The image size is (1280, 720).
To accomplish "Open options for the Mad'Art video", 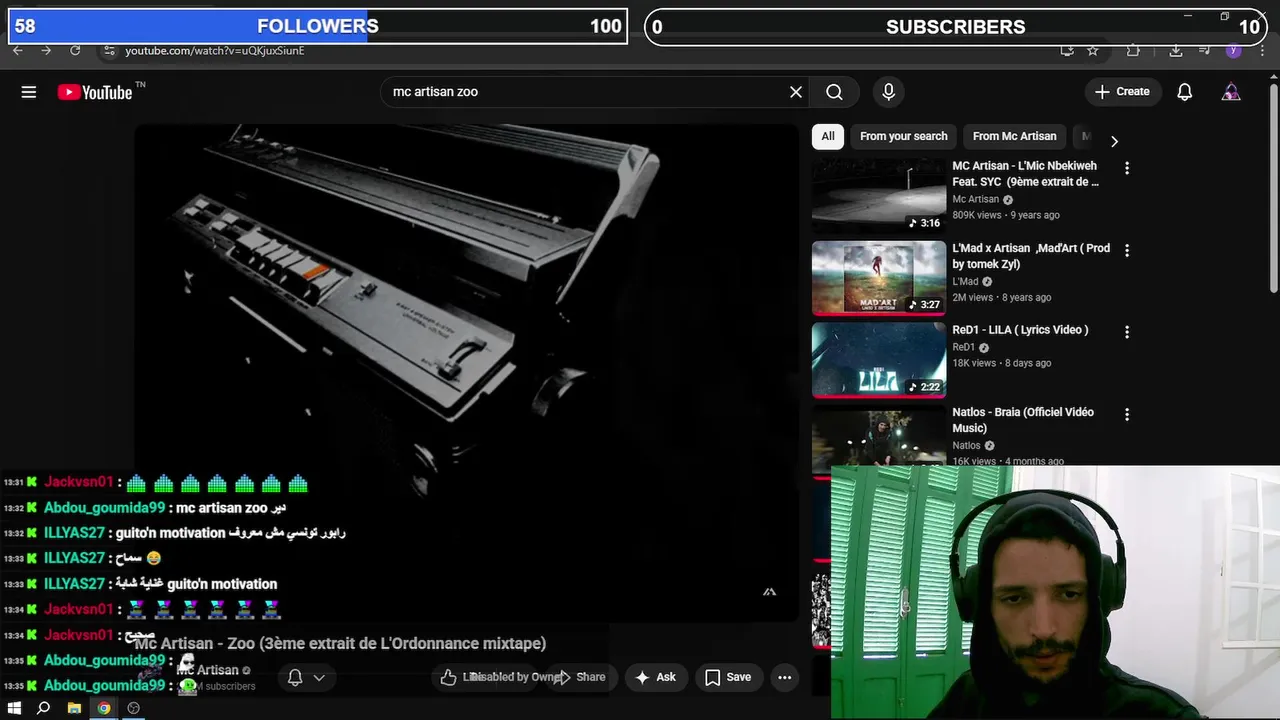I will tap(1127, 250).
